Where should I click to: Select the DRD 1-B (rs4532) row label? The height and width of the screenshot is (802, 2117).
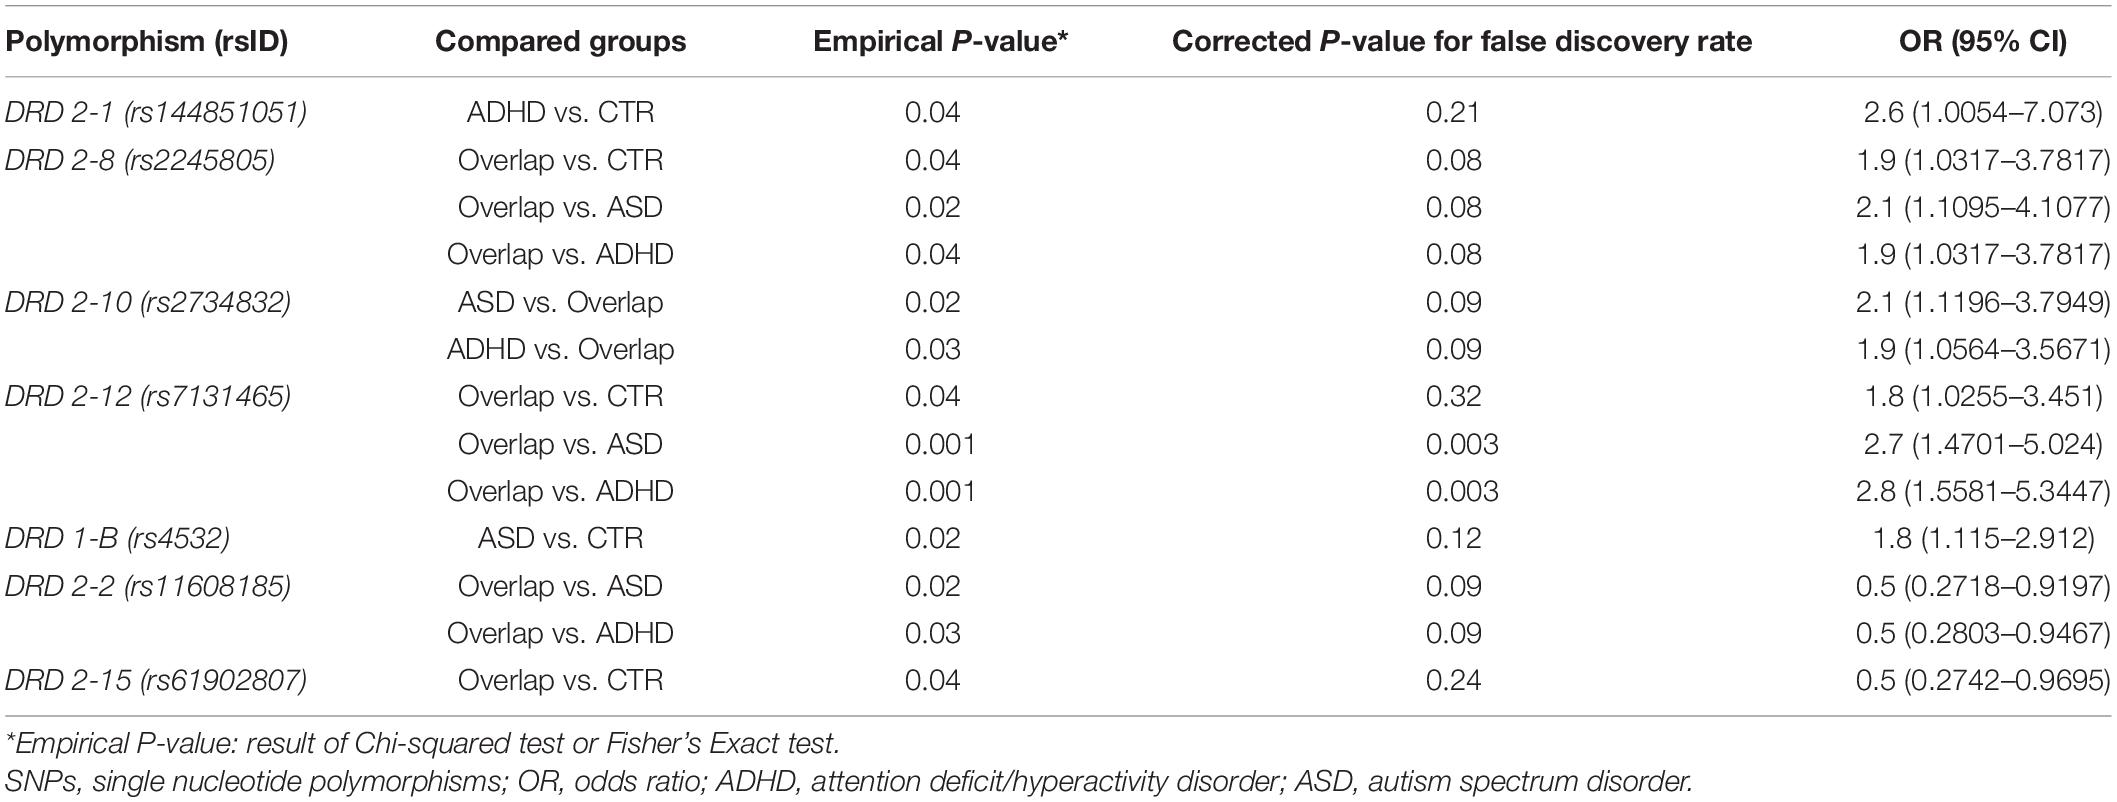118,538
